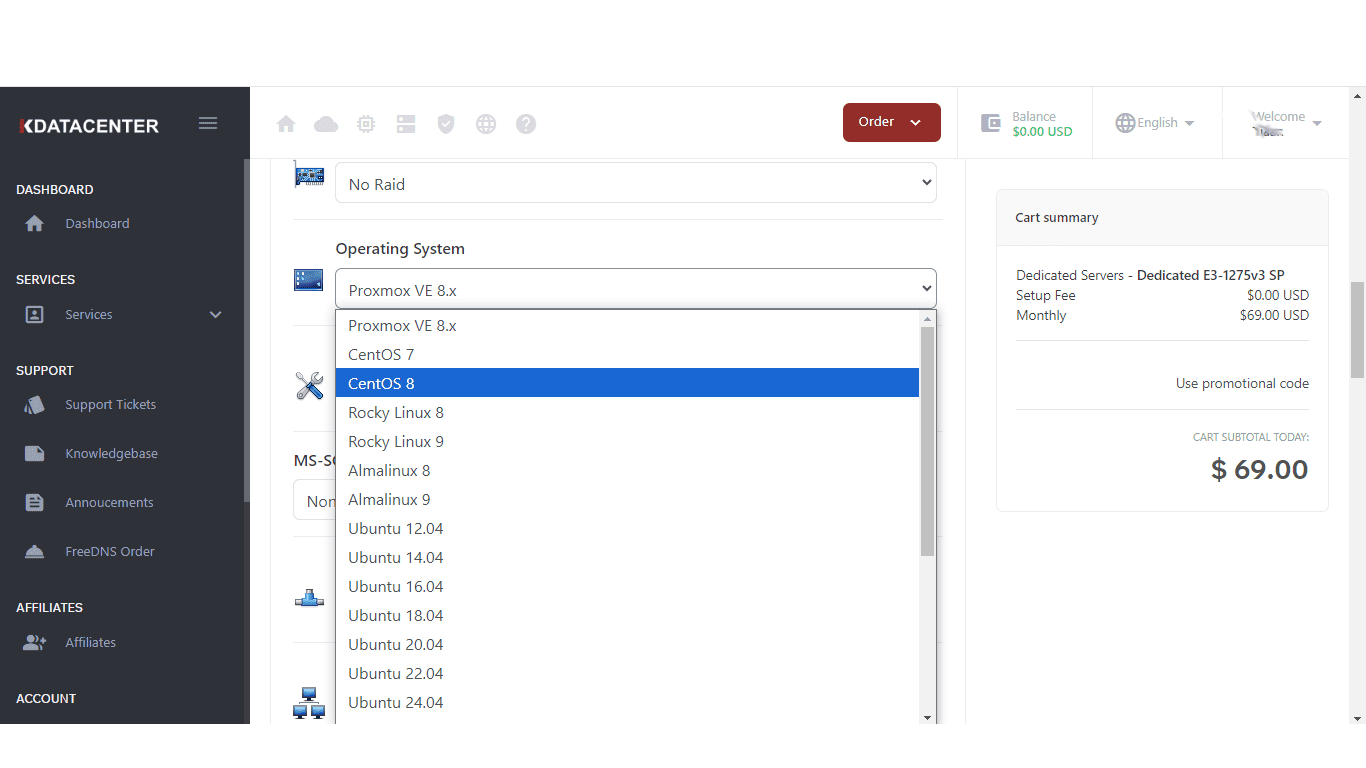Click the wrench and screwdriver tools icon
Viewport: 1366px width, 768px height.
(x=309, y=386)
